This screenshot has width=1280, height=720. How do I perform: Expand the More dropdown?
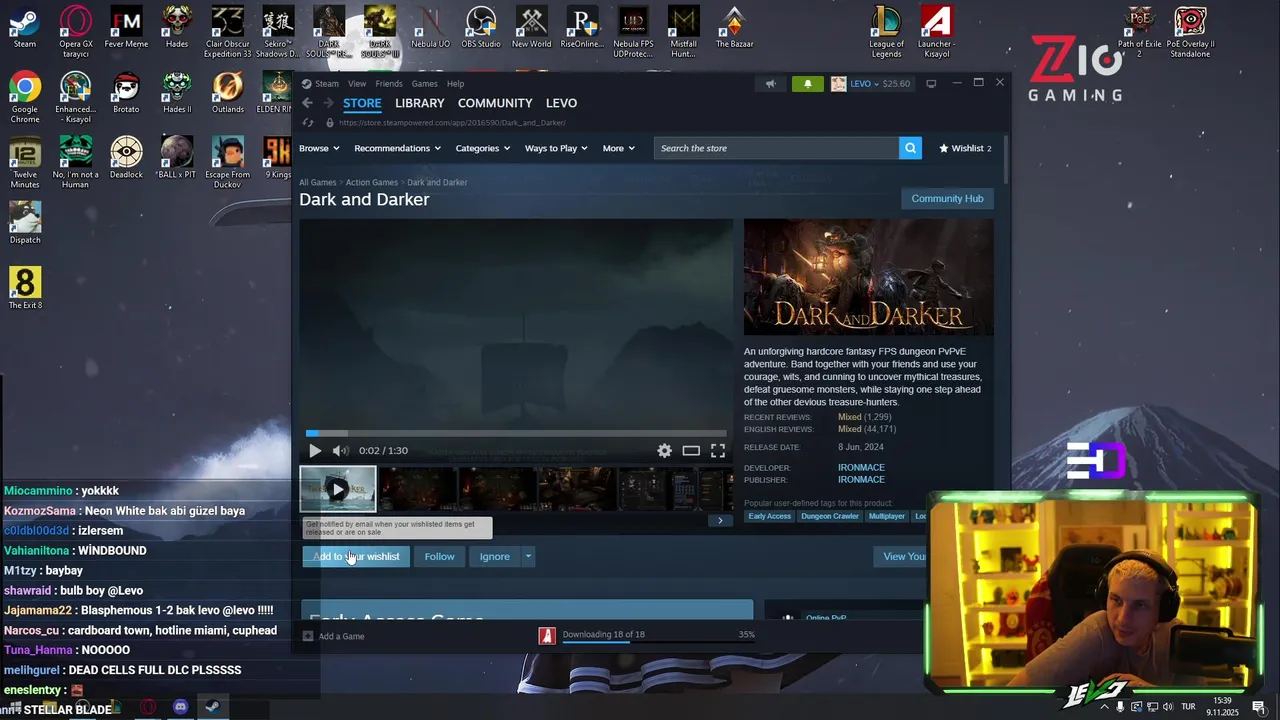tap(618, 148)
